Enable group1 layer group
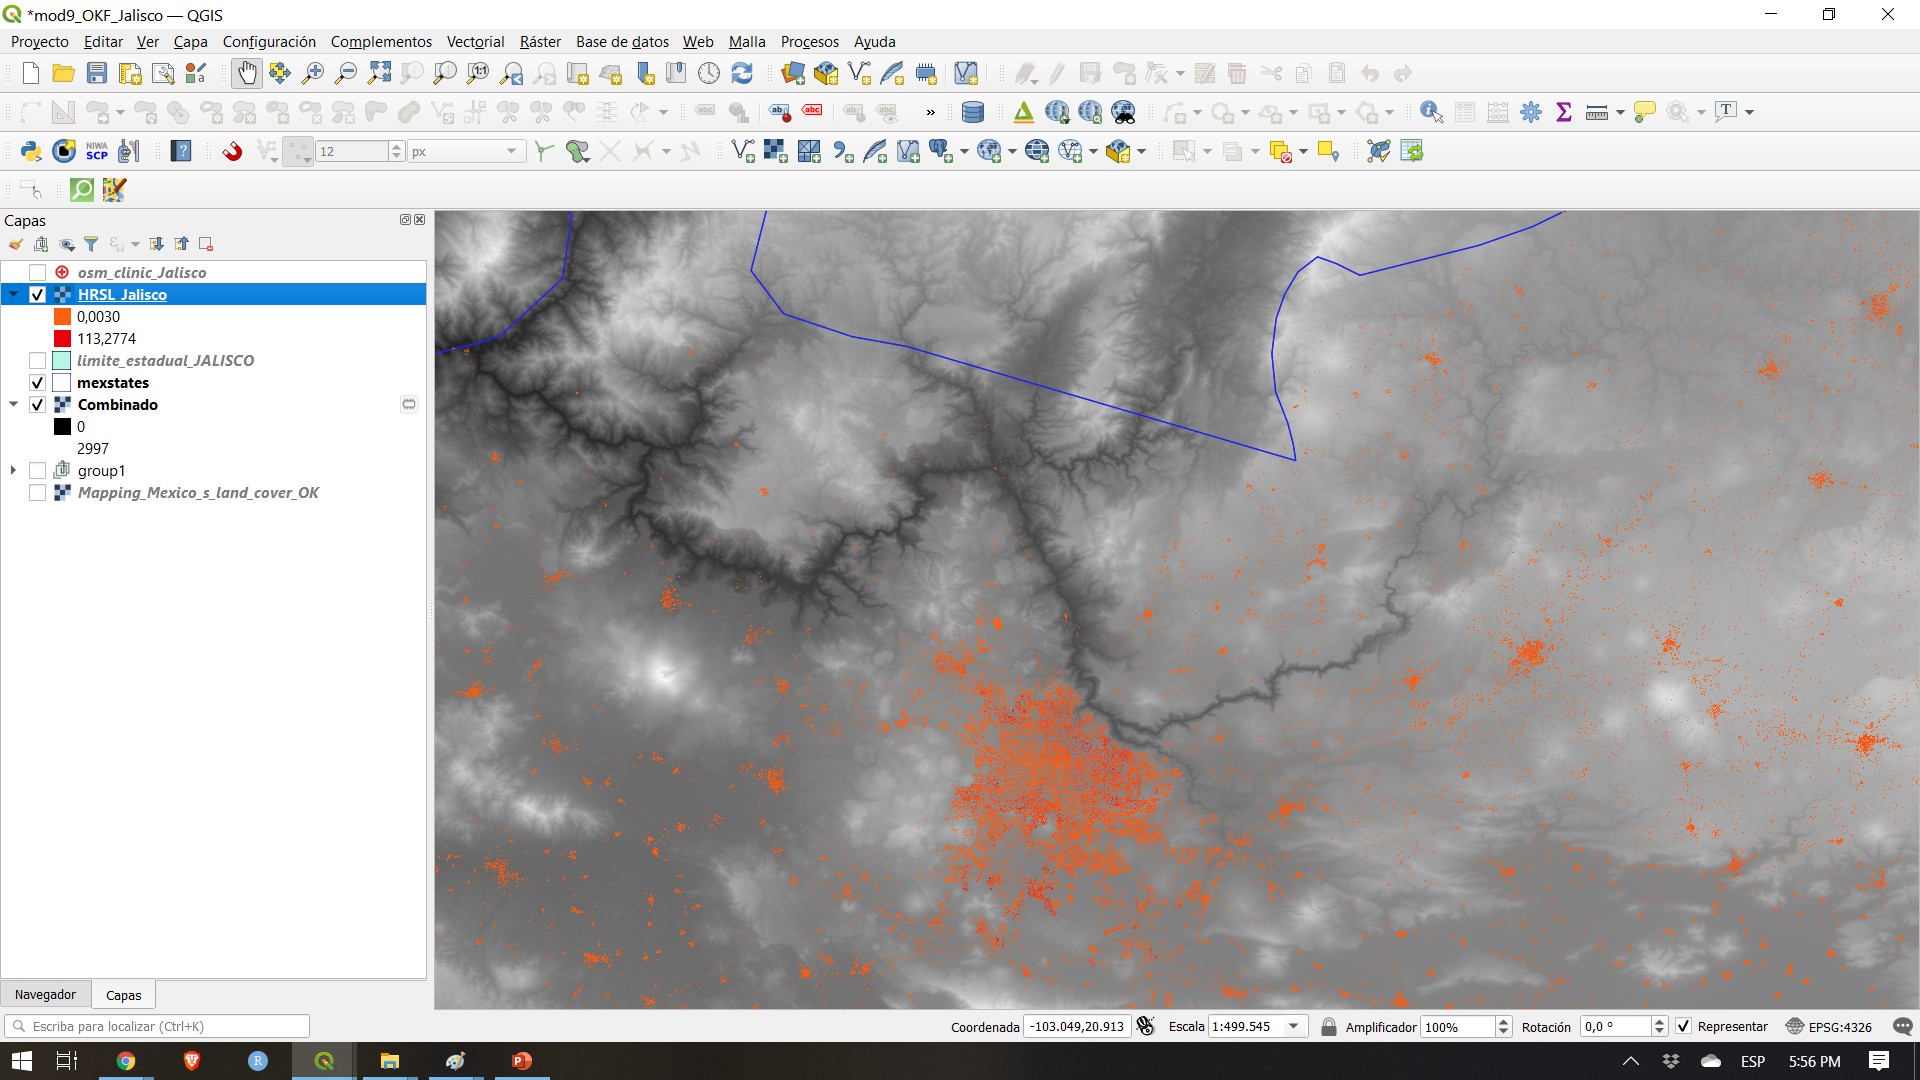Image resolution: width=1920 pixels, height=1080 pixels. [x=38, y=470]
